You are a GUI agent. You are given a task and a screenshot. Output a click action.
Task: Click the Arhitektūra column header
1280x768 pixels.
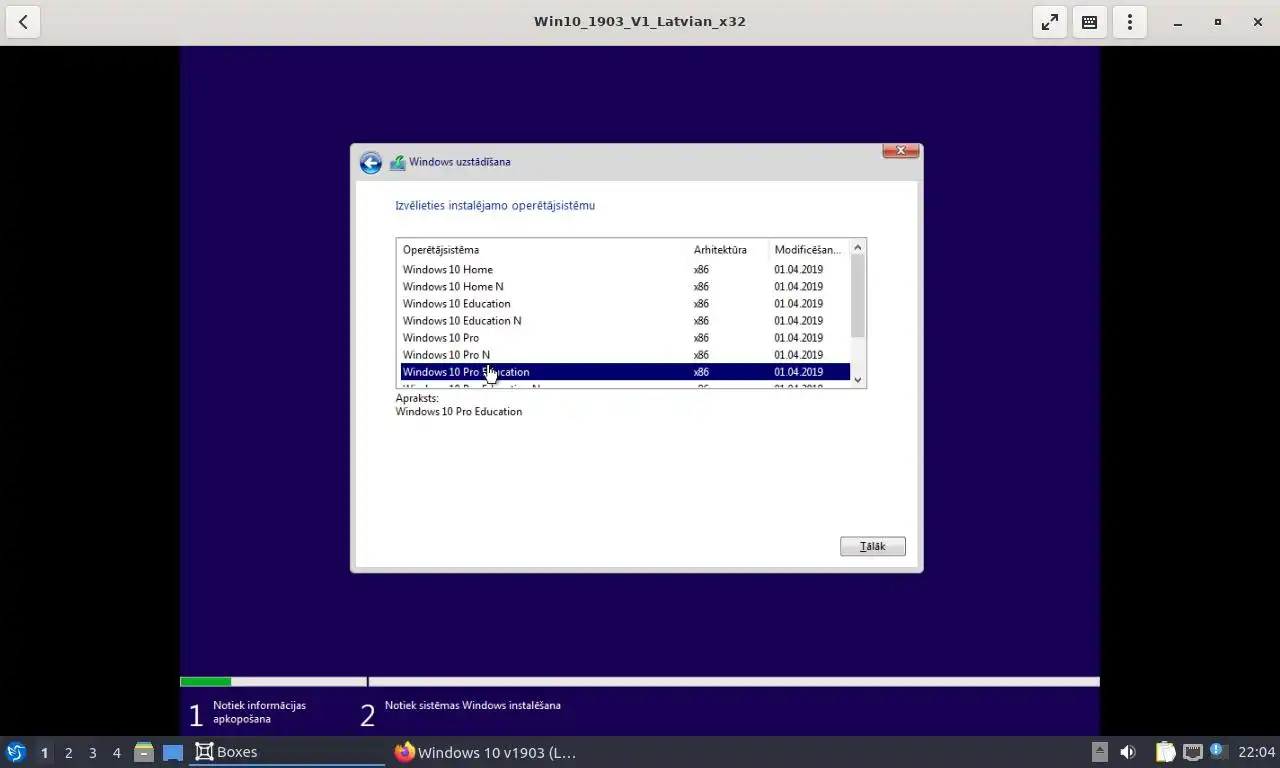coord(728,250)
